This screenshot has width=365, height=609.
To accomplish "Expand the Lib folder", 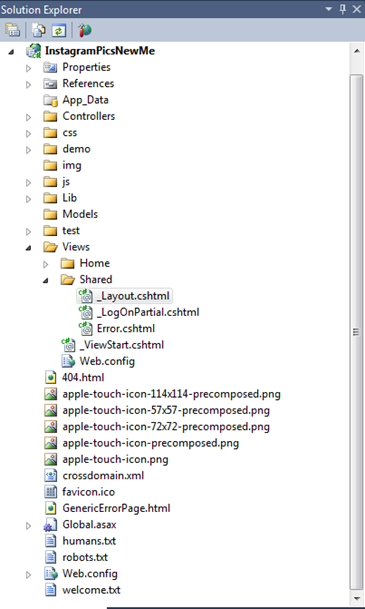I will [x=28, y=198].
